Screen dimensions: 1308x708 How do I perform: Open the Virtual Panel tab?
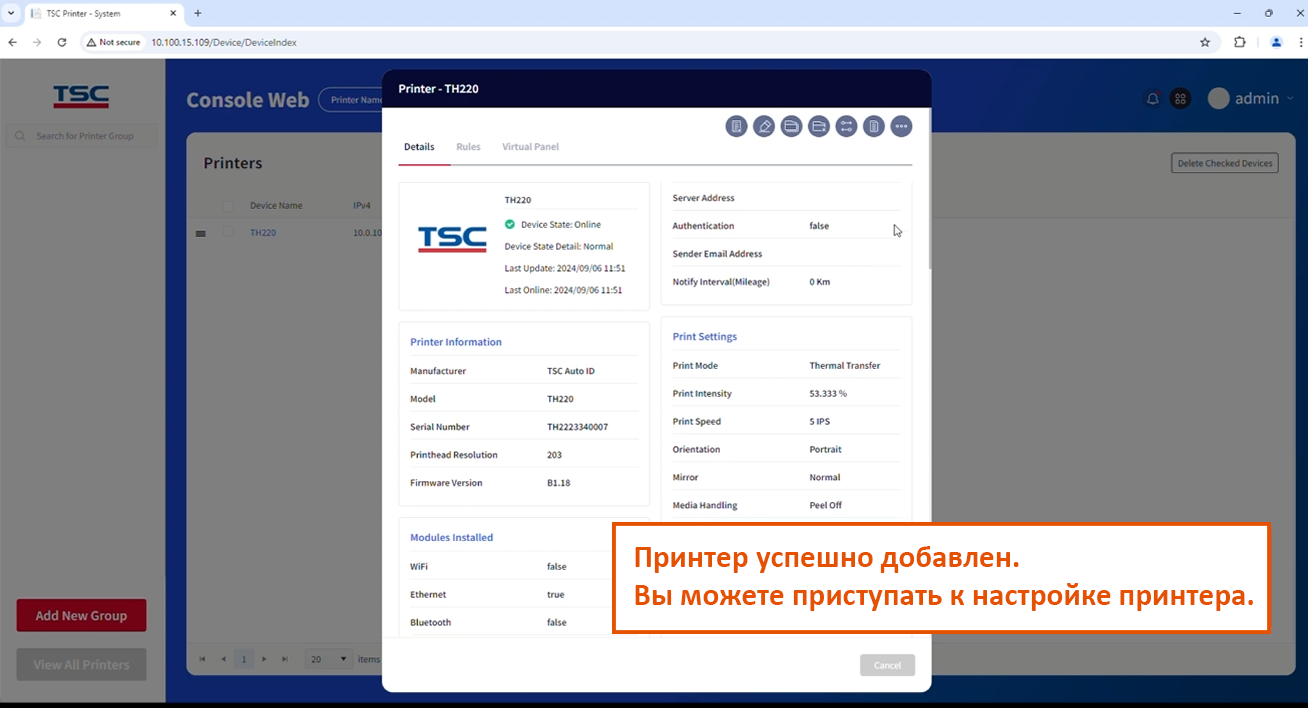click(530, 147)
